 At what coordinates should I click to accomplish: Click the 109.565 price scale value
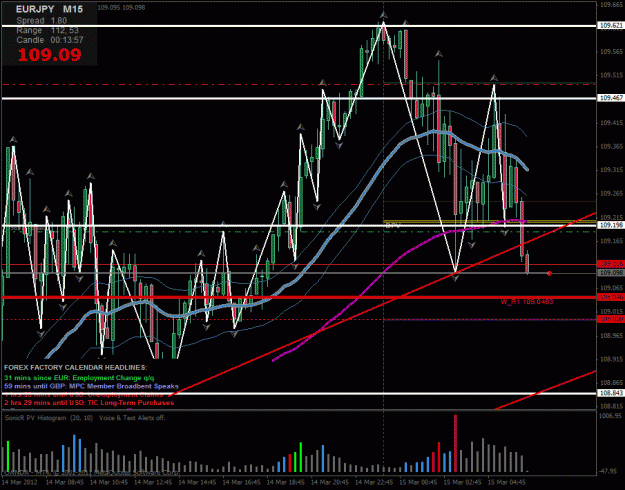pyautogui.click(x=611, y=52)
